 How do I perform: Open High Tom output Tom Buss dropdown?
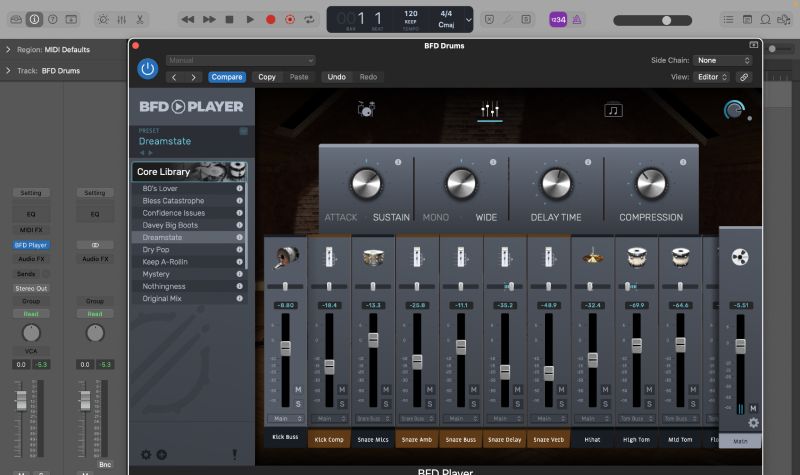(x=636, y=418)
